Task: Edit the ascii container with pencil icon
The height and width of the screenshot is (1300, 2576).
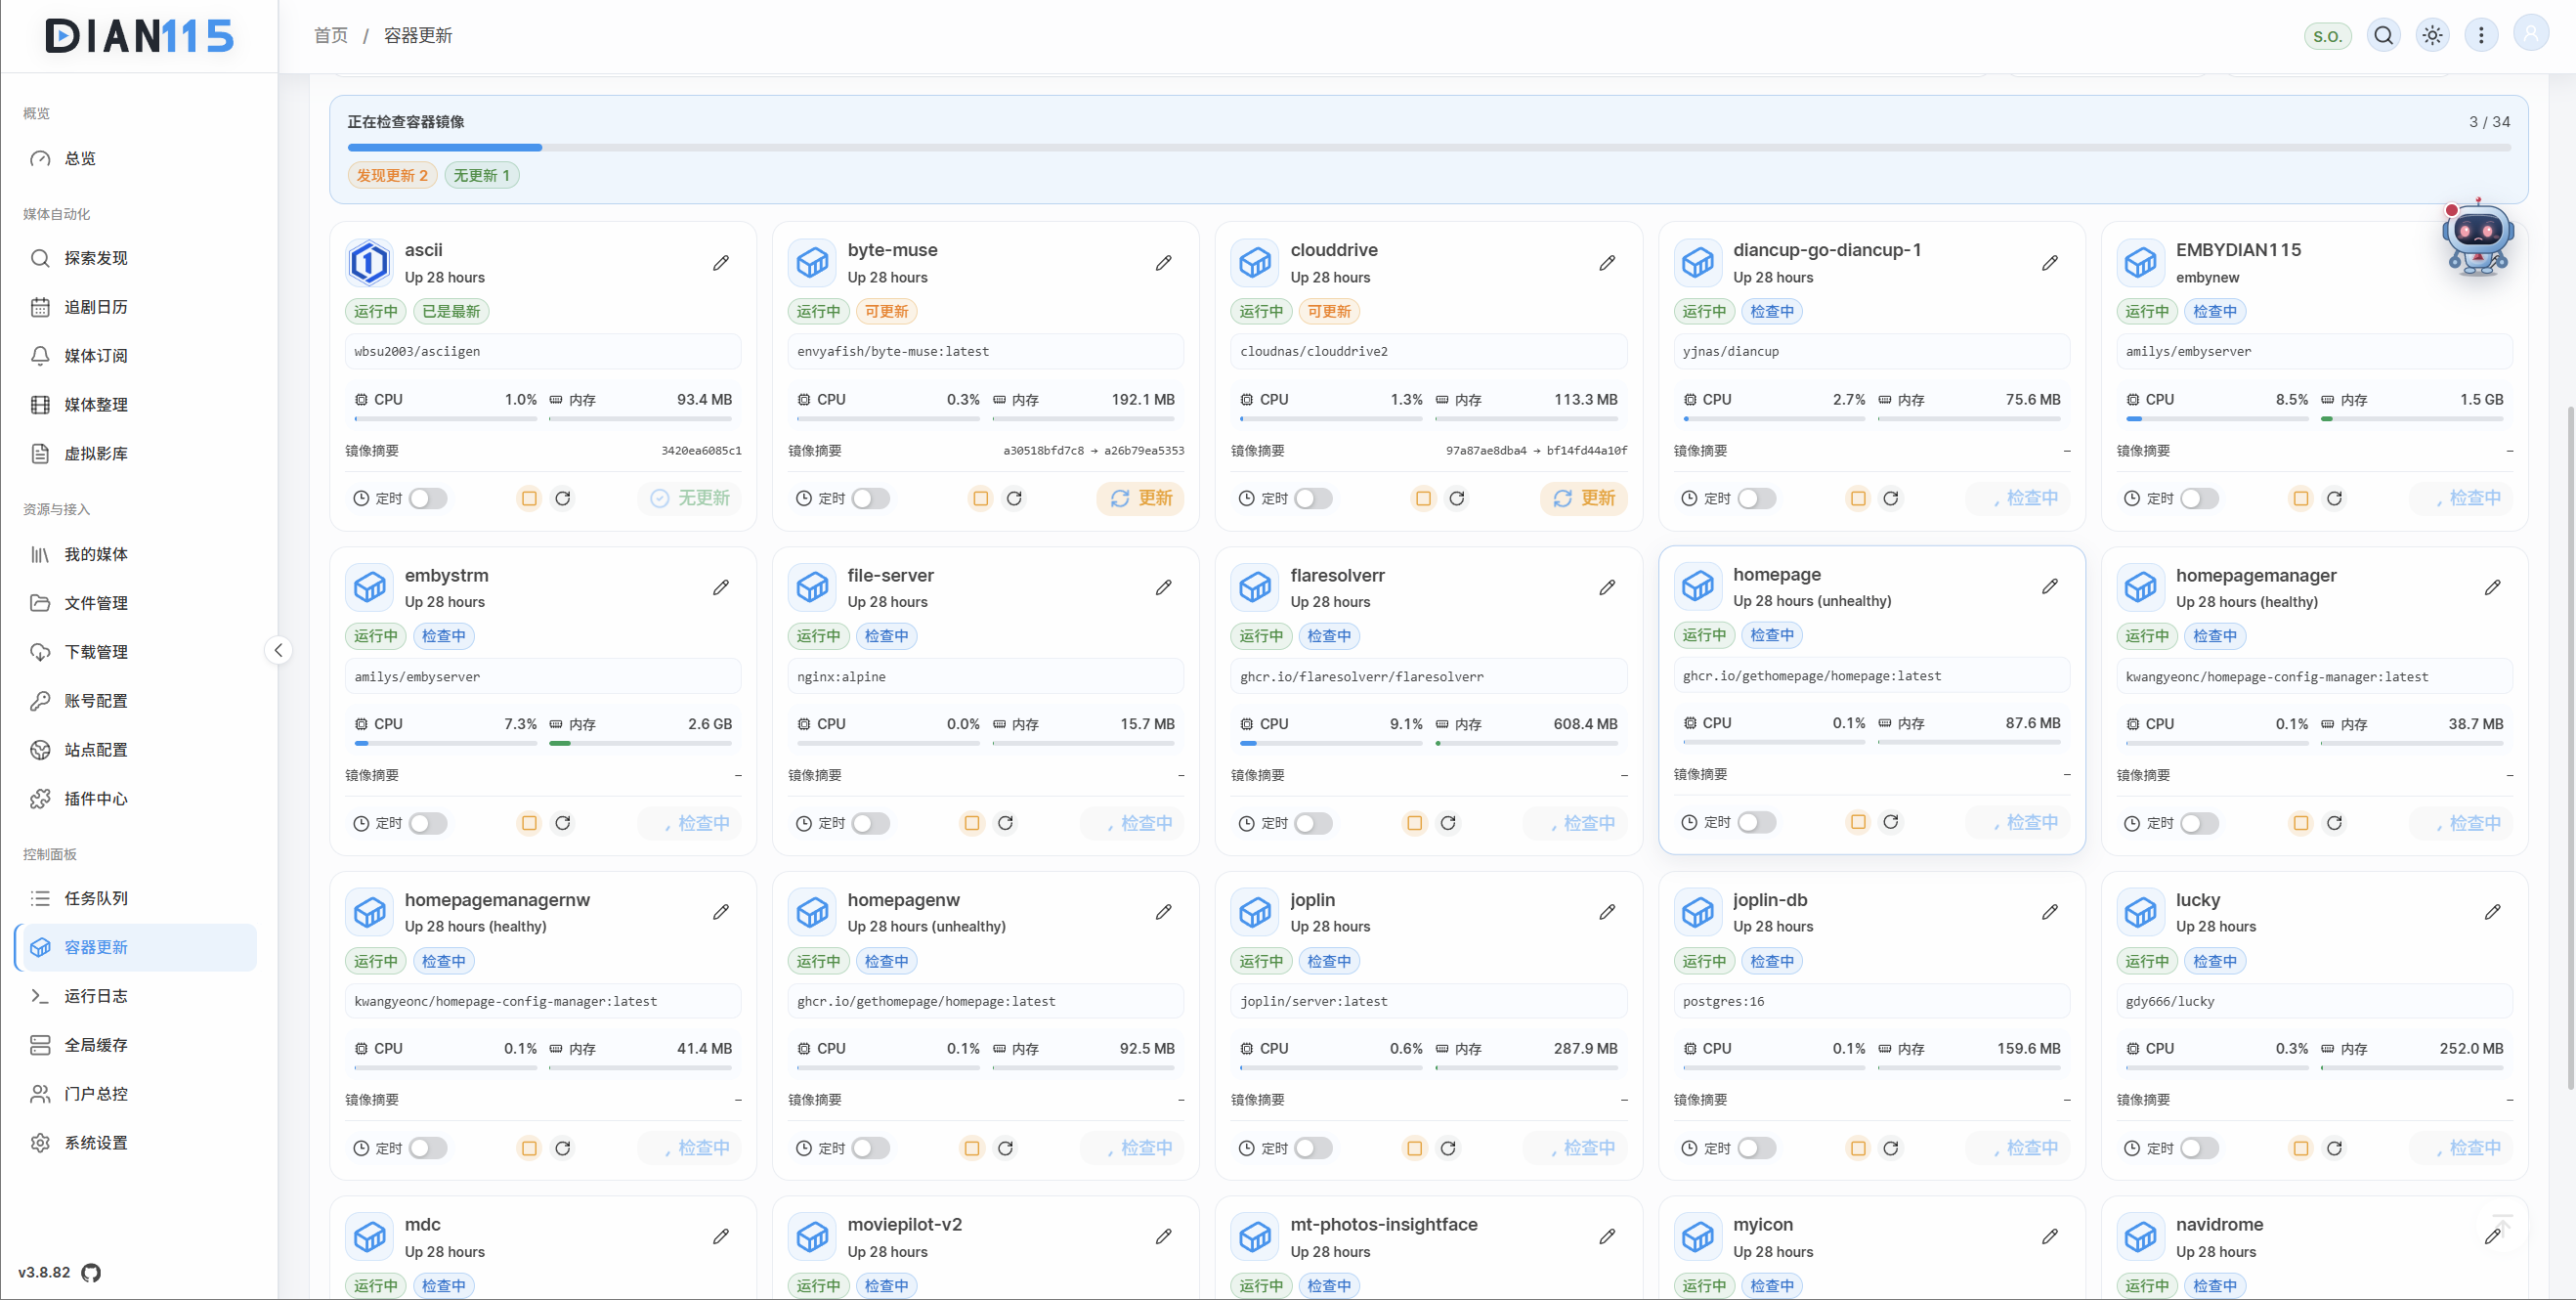Action: pos(721,263)
